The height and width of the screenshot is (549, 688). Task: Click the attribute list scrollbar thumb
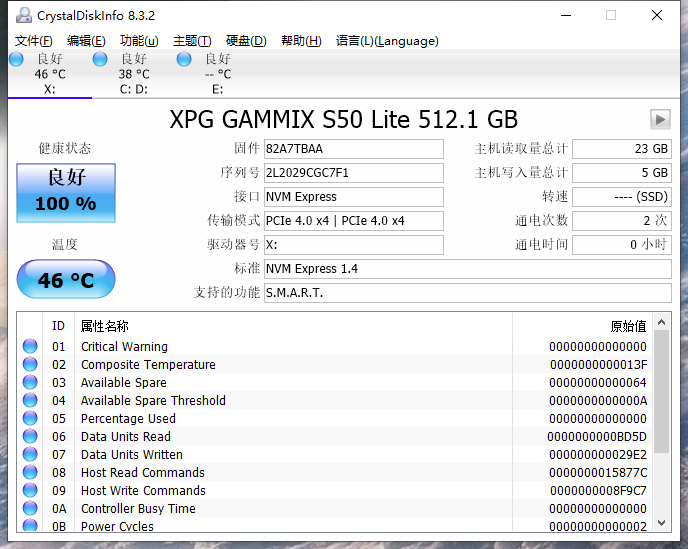point(662,392)
